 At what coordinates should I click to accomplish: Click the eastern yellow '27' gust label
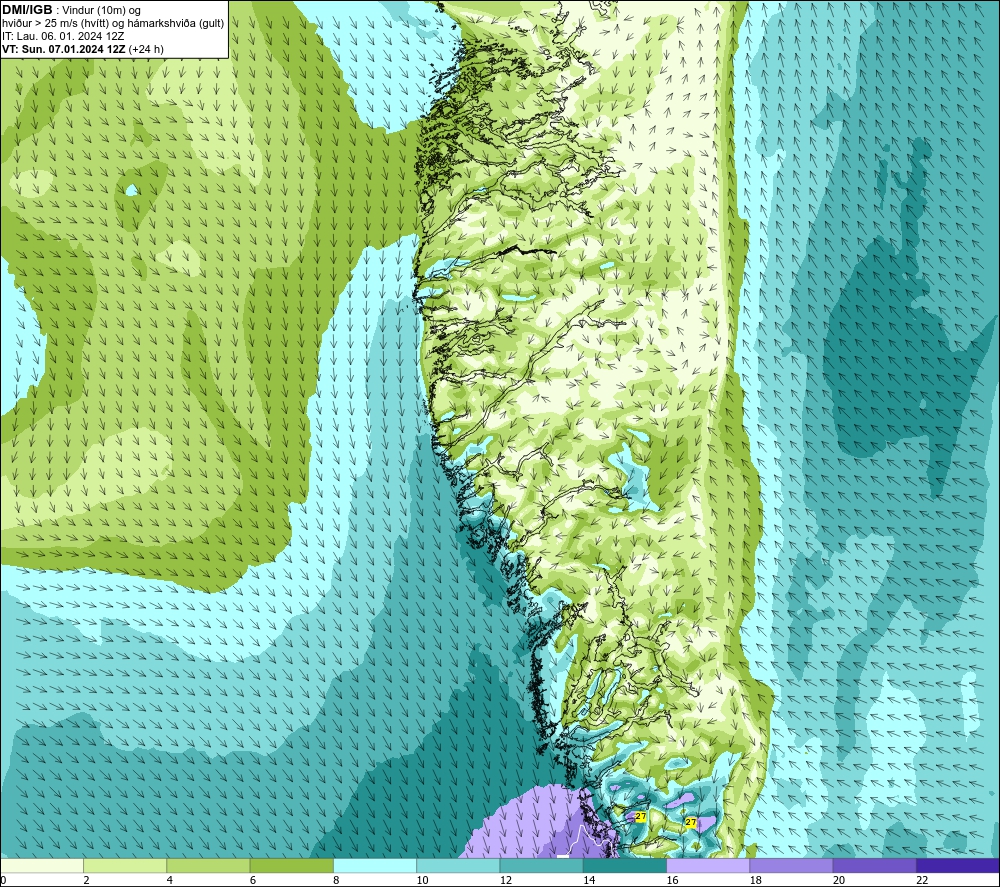point(691,822)
